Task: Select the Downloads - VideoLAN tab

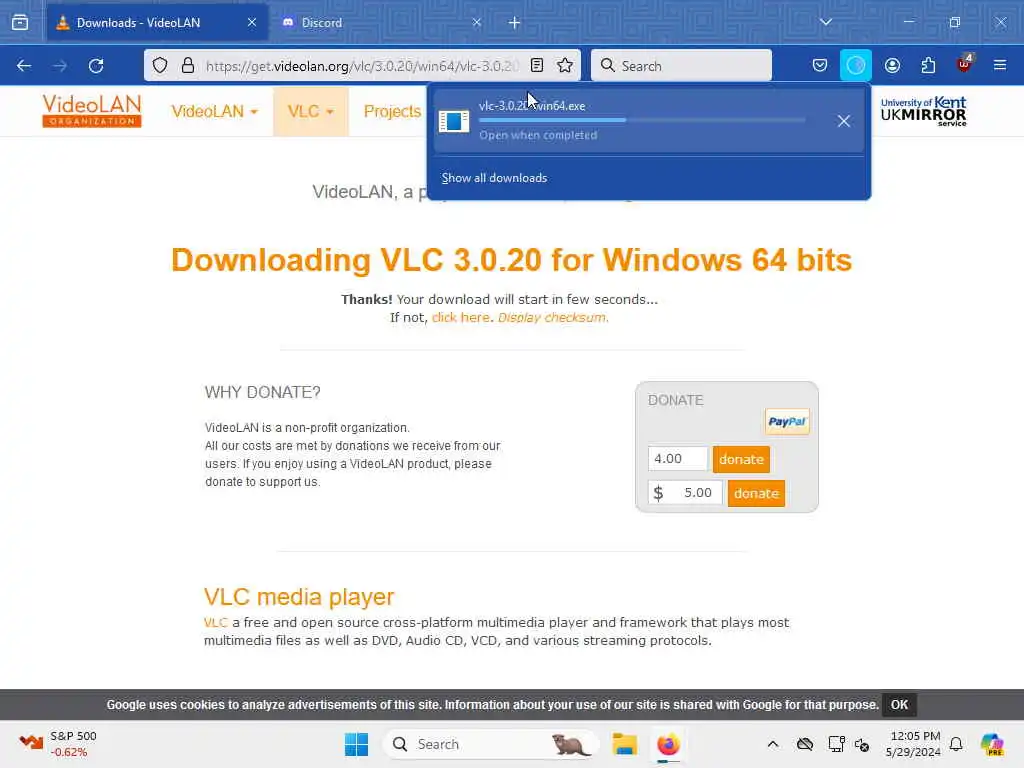Action: 157,22
